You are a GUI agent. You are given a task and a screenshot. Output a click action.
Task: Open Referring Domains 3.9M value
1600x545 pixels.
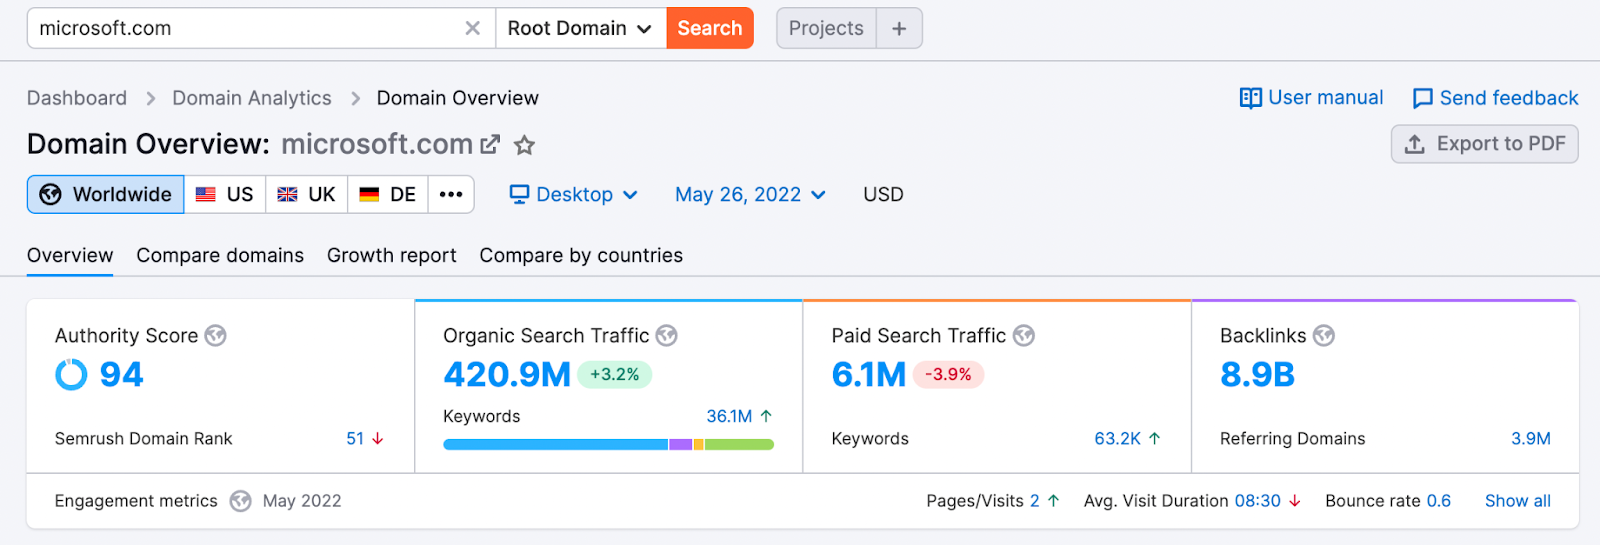1531,438
